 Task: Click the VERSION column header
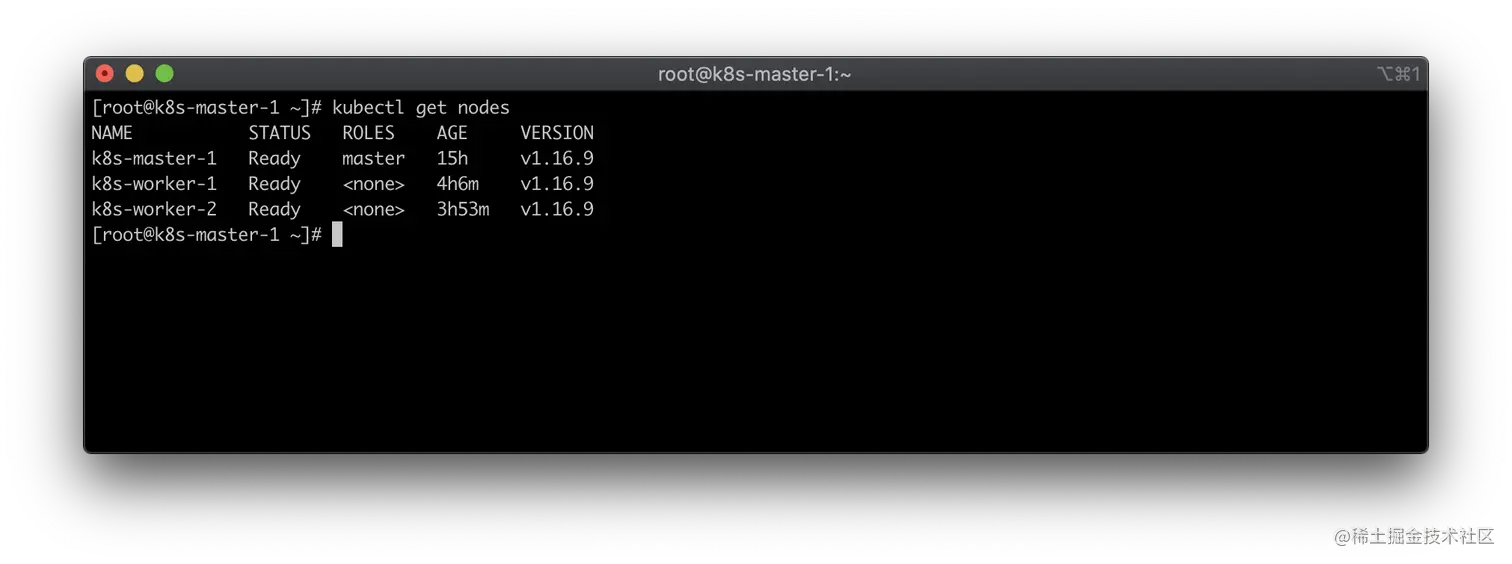tap(557, 133)
